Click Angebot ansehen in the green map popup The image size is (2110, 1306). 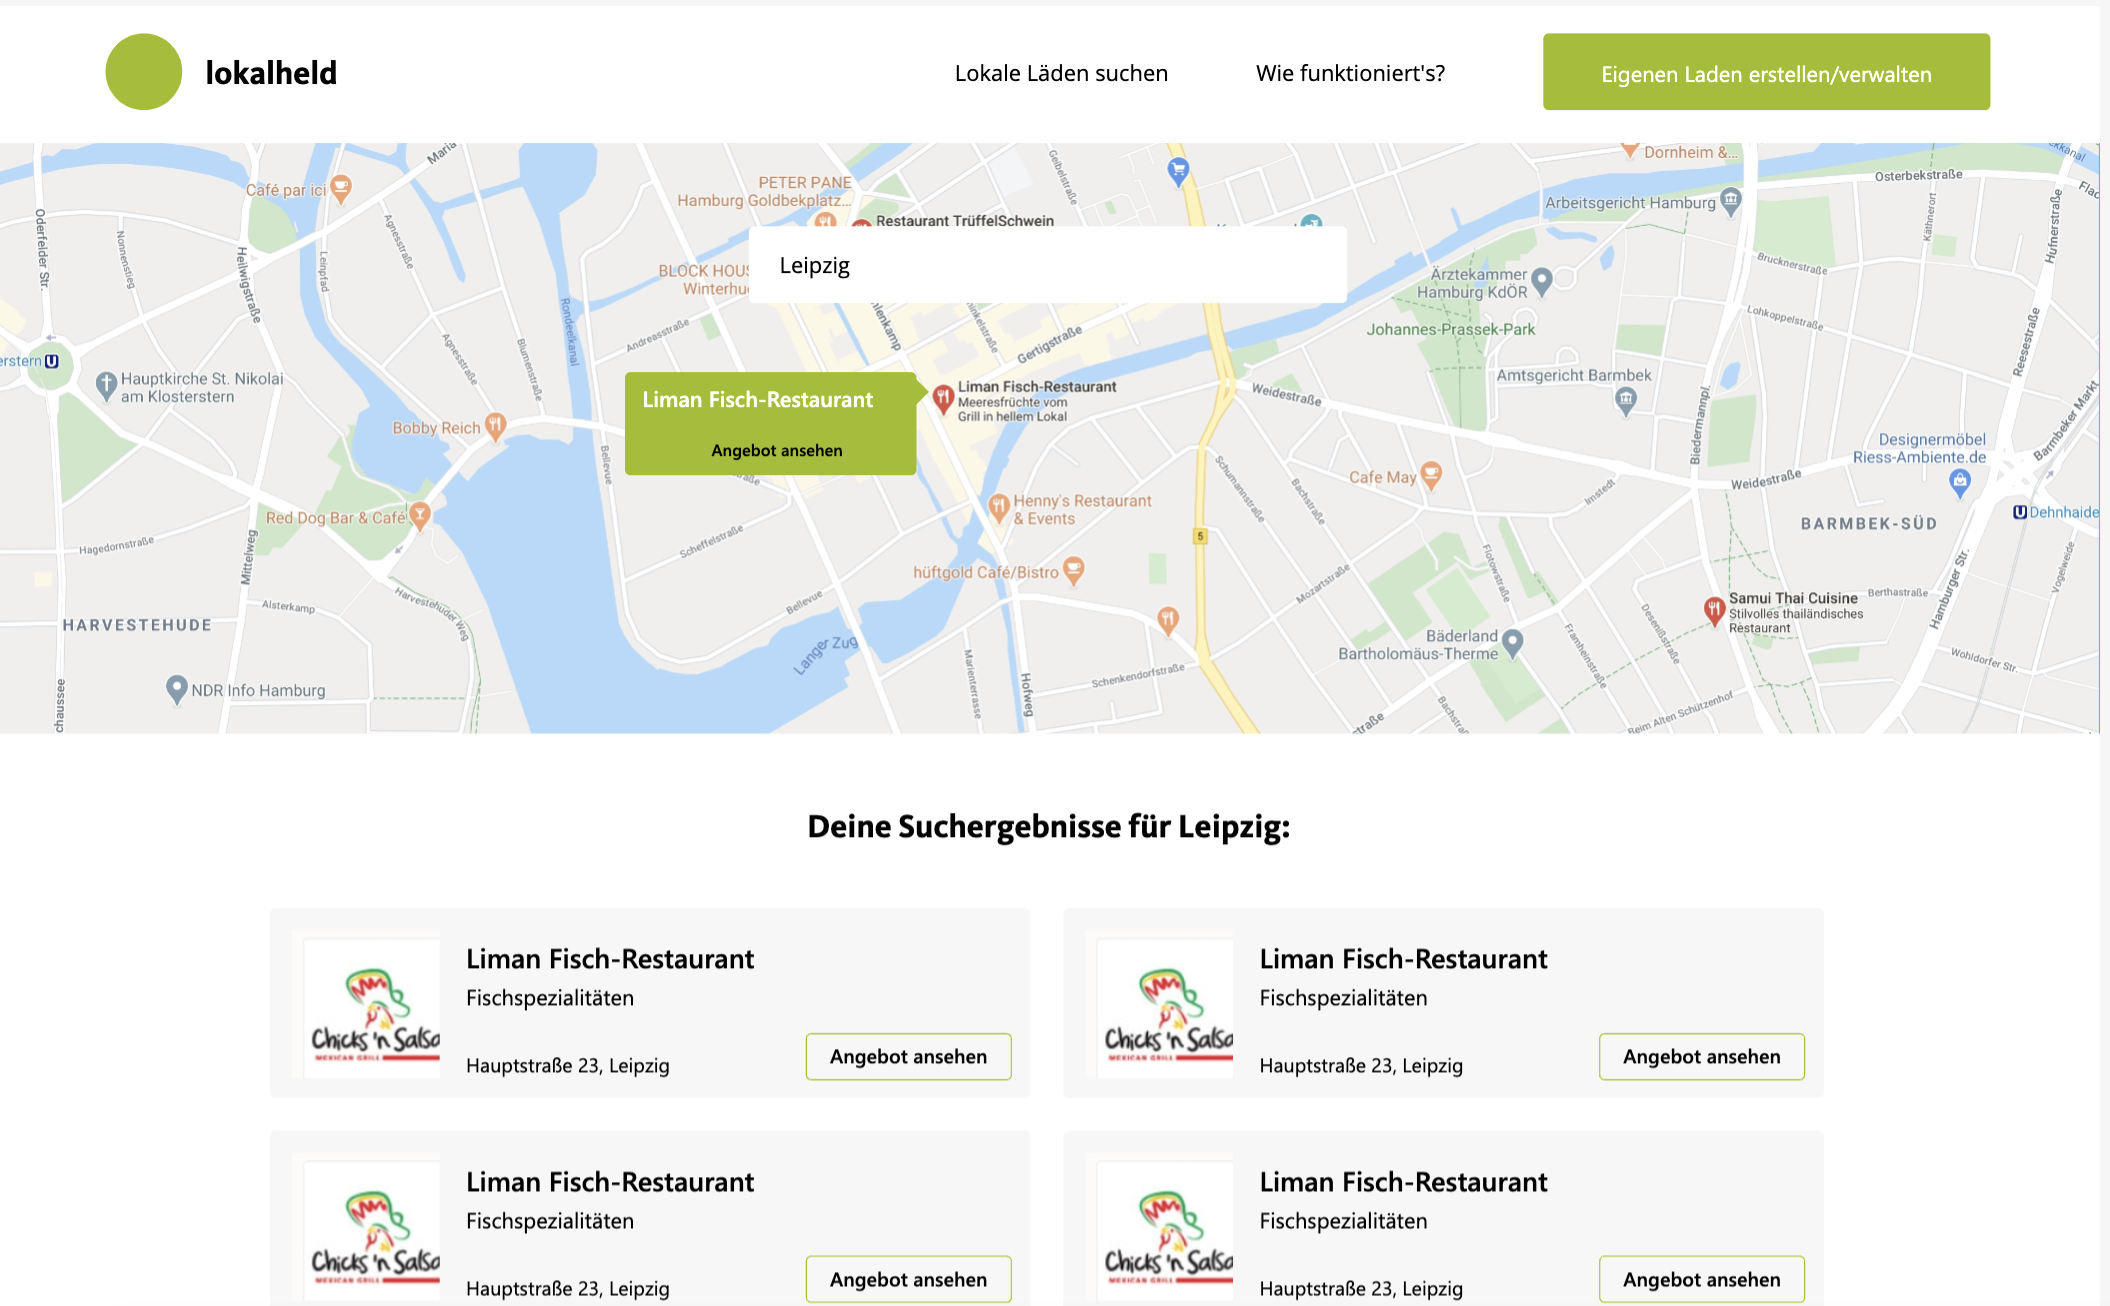pyautogui.click(x=776, y=450)
